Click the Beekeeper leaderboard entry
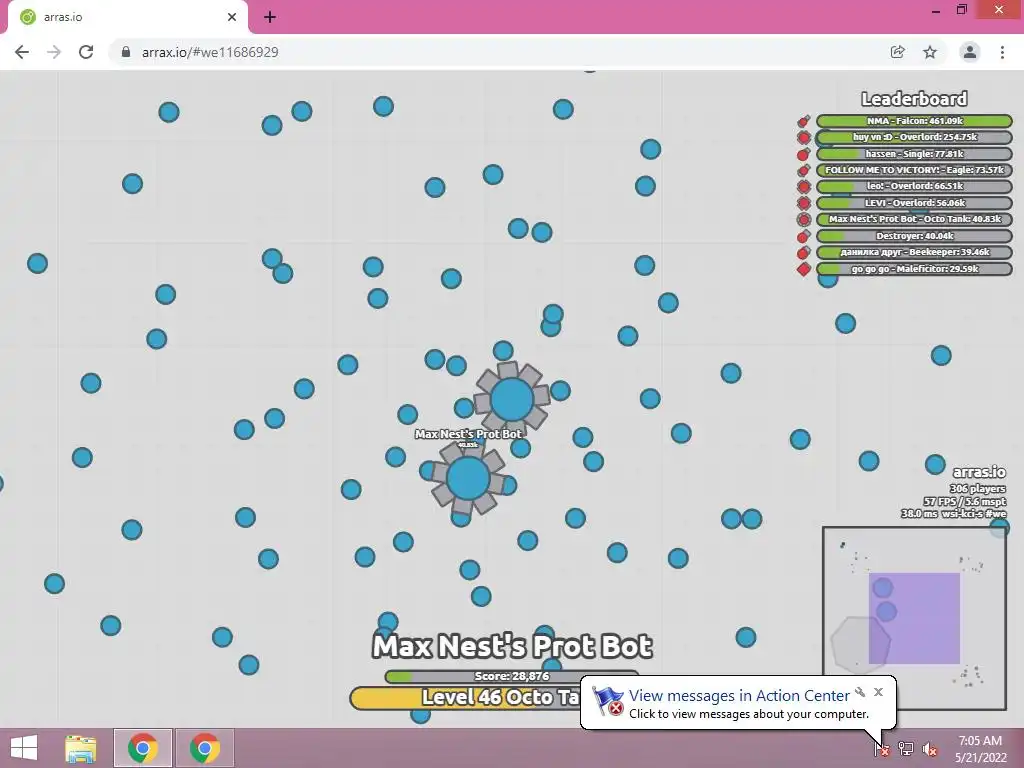Screen dimensions: 1024x768 914,252
